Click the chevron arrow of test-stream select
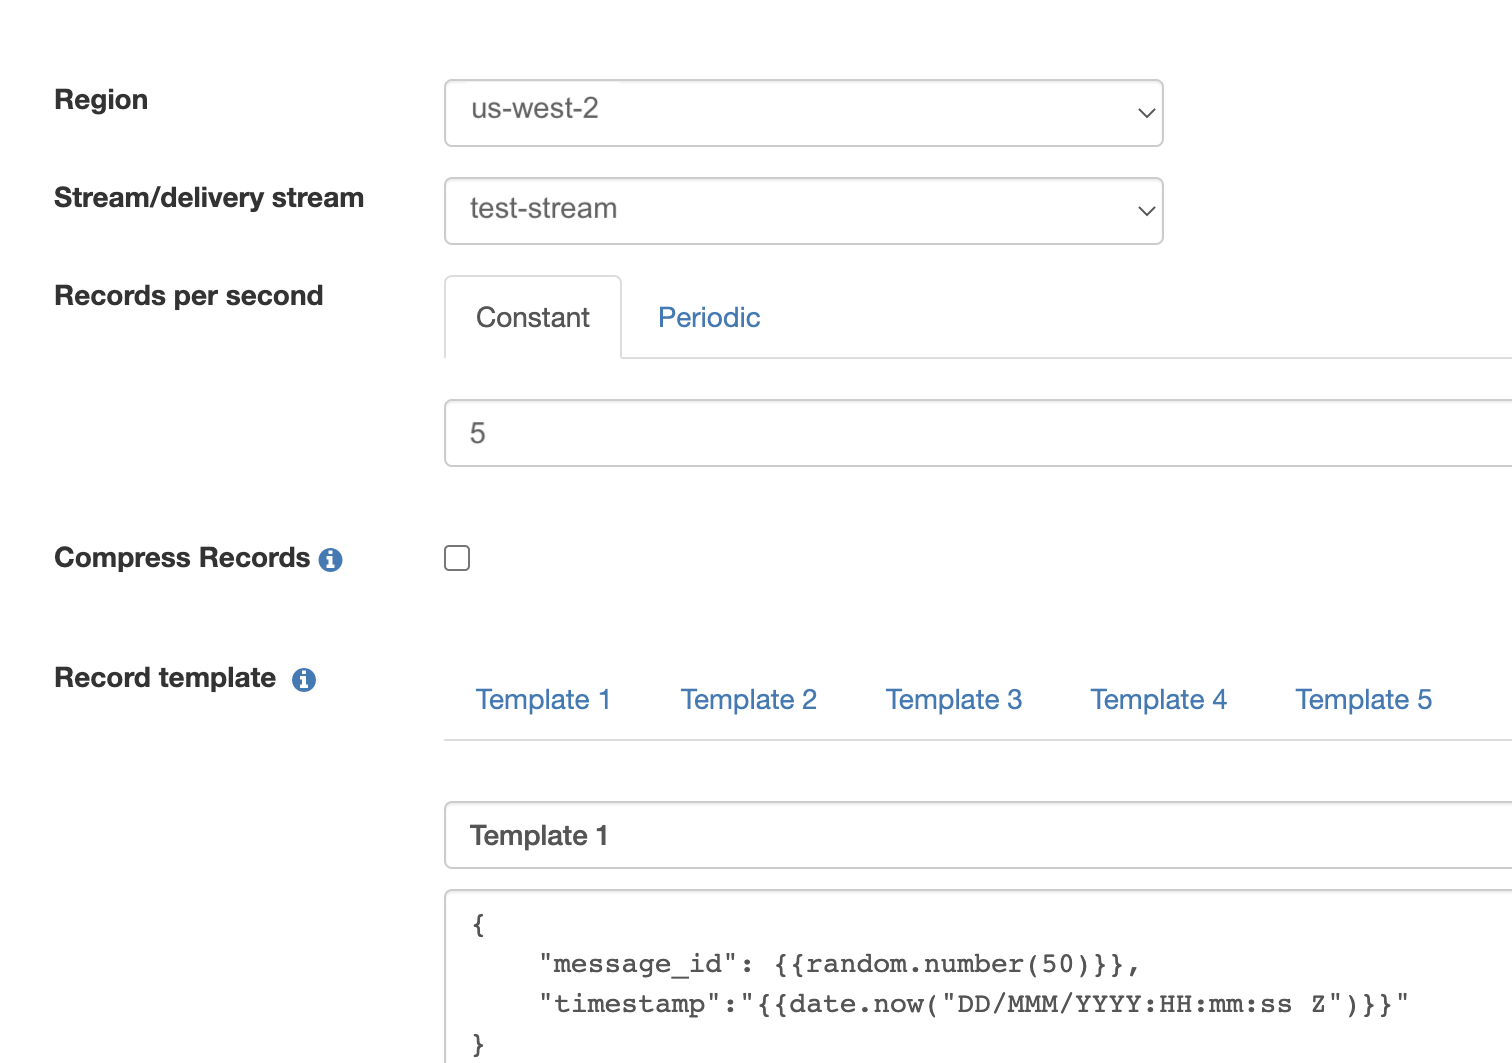This screenshot has width=1512, height=1063. tap(1146, 211)
